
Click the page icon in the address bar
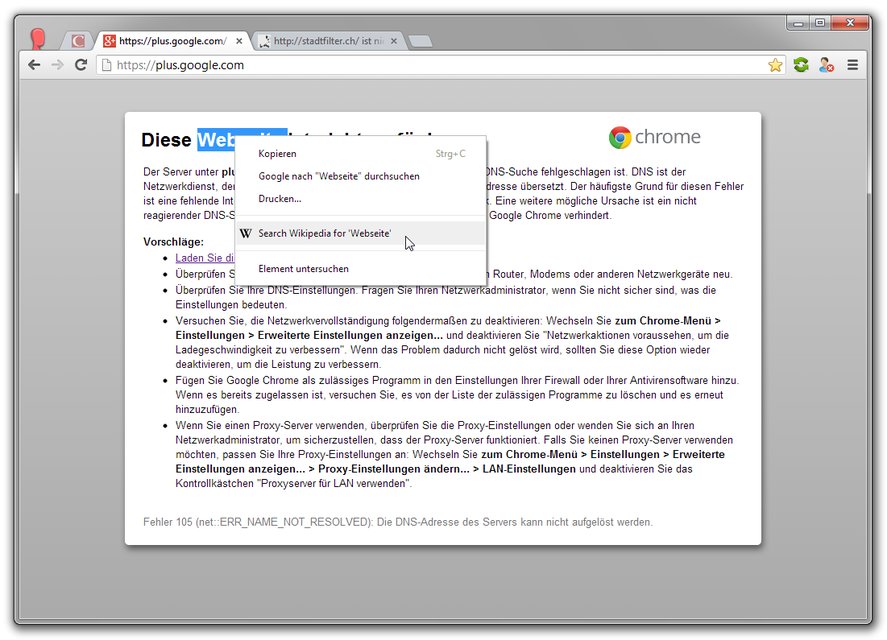[x=106, y=65]
